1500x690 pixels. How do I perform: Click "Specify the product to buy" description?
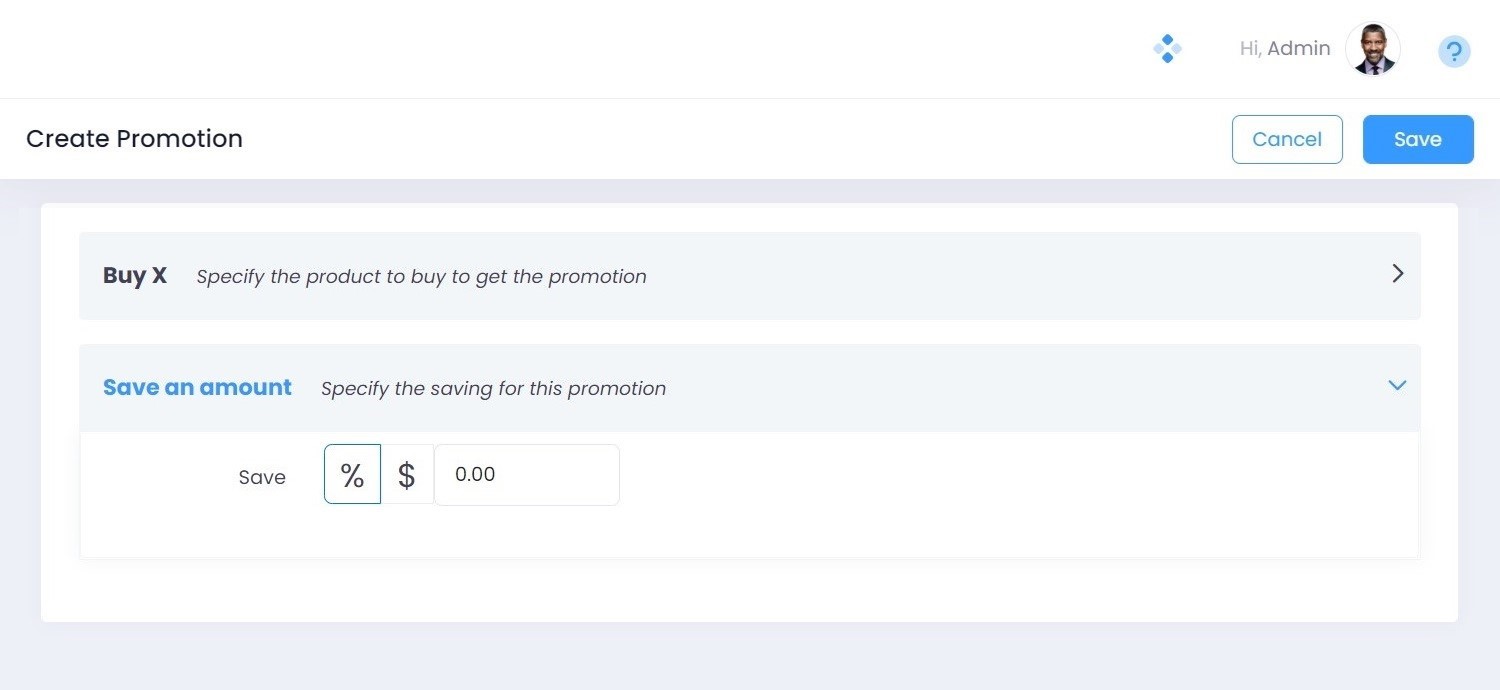[421, 277]
